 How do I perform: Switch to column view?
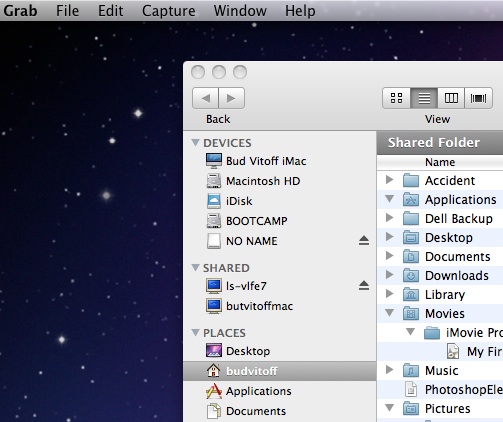coord(451,98)
